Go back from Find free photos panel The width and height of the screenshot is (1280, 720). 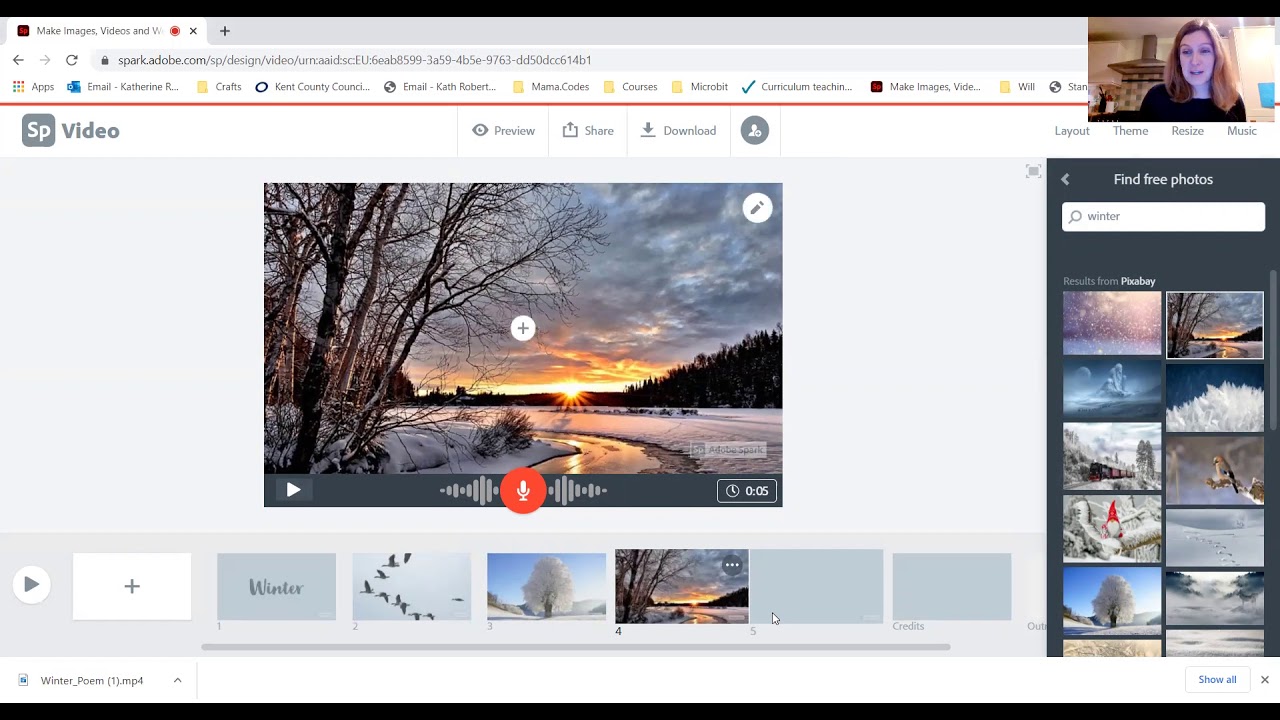(1065, 179)
